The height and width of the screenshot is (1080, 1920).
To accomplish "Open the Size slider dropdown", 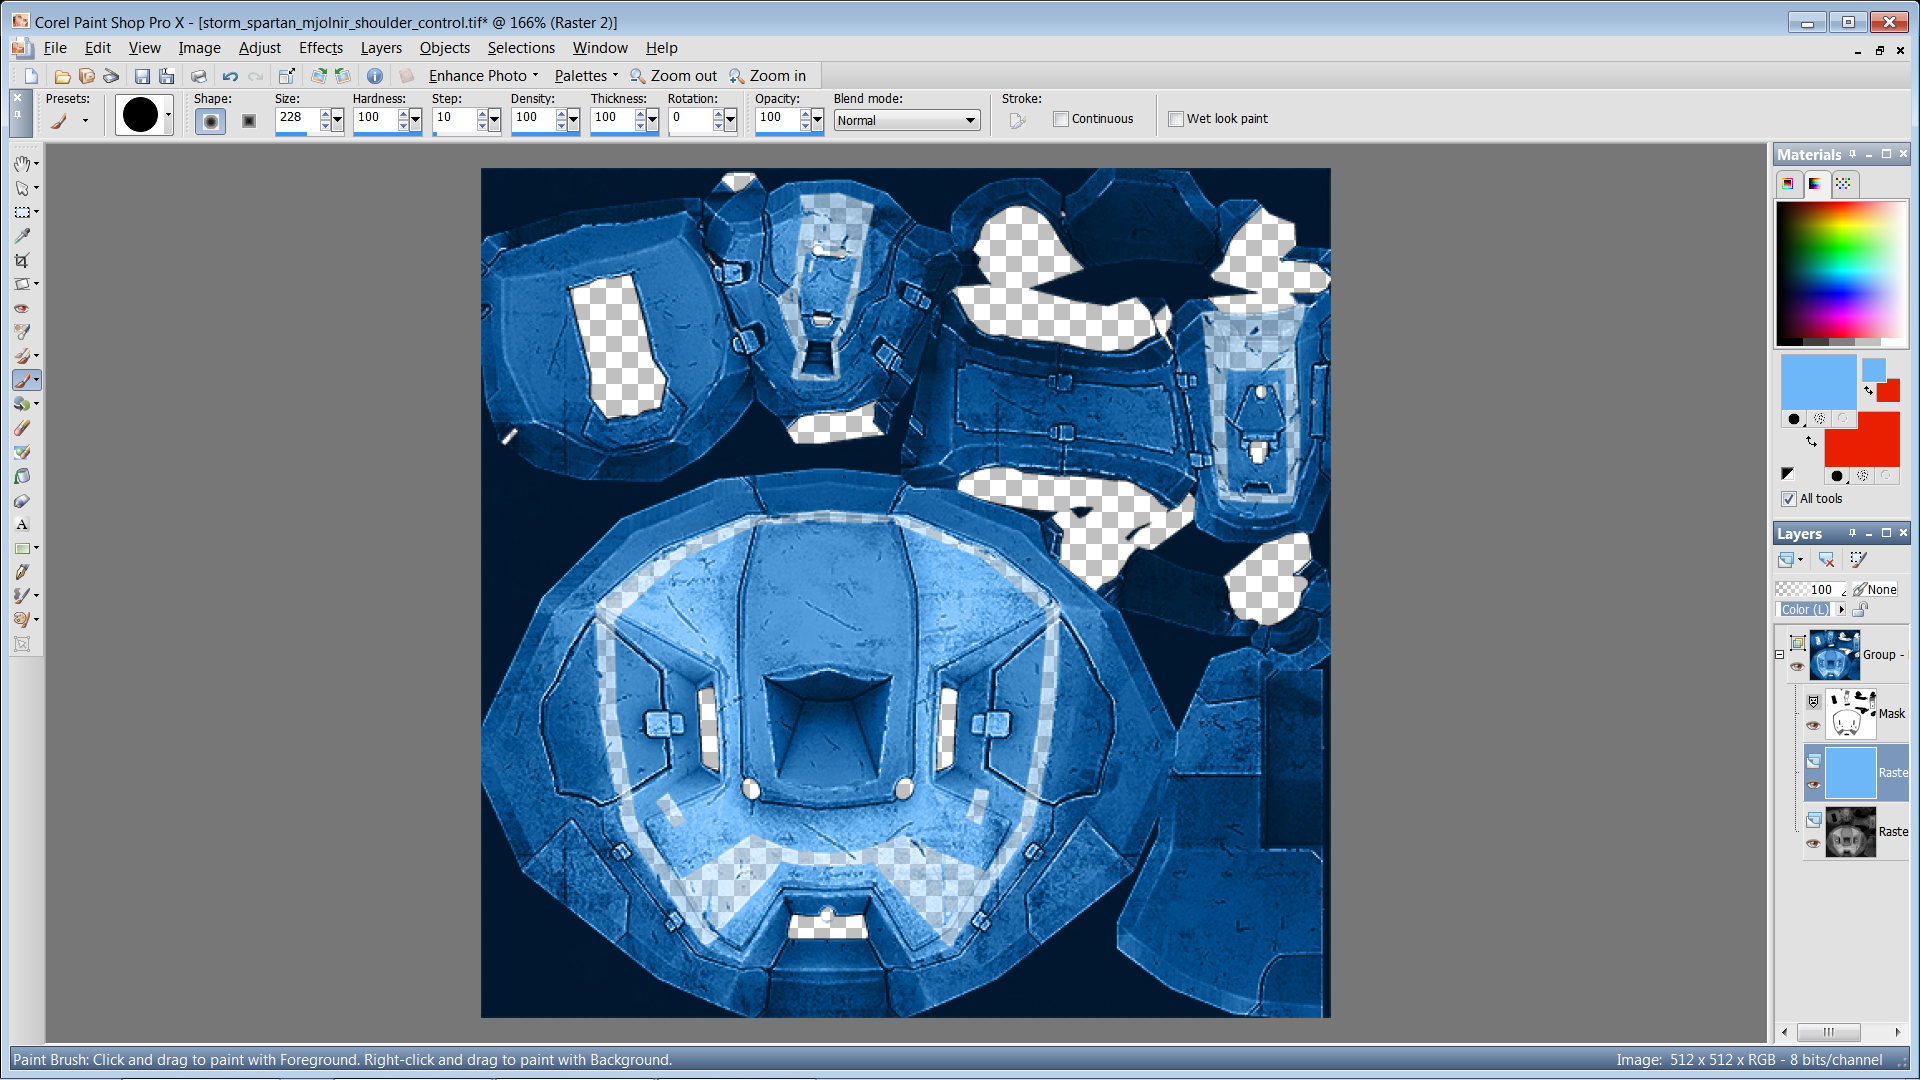I will point(337,120).
